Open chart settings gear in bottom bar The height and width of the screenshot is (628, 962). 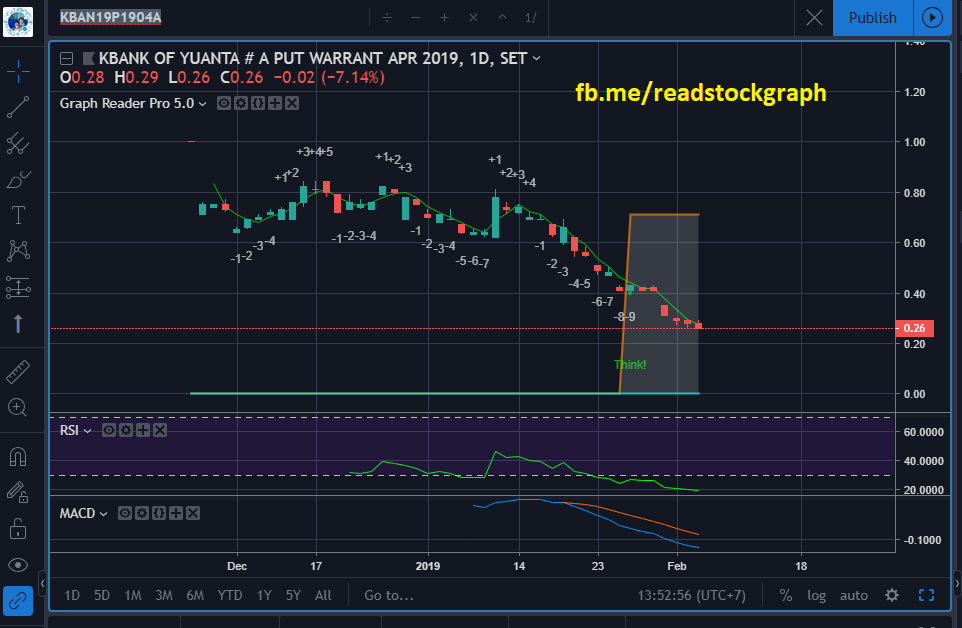tap(892, 595)
